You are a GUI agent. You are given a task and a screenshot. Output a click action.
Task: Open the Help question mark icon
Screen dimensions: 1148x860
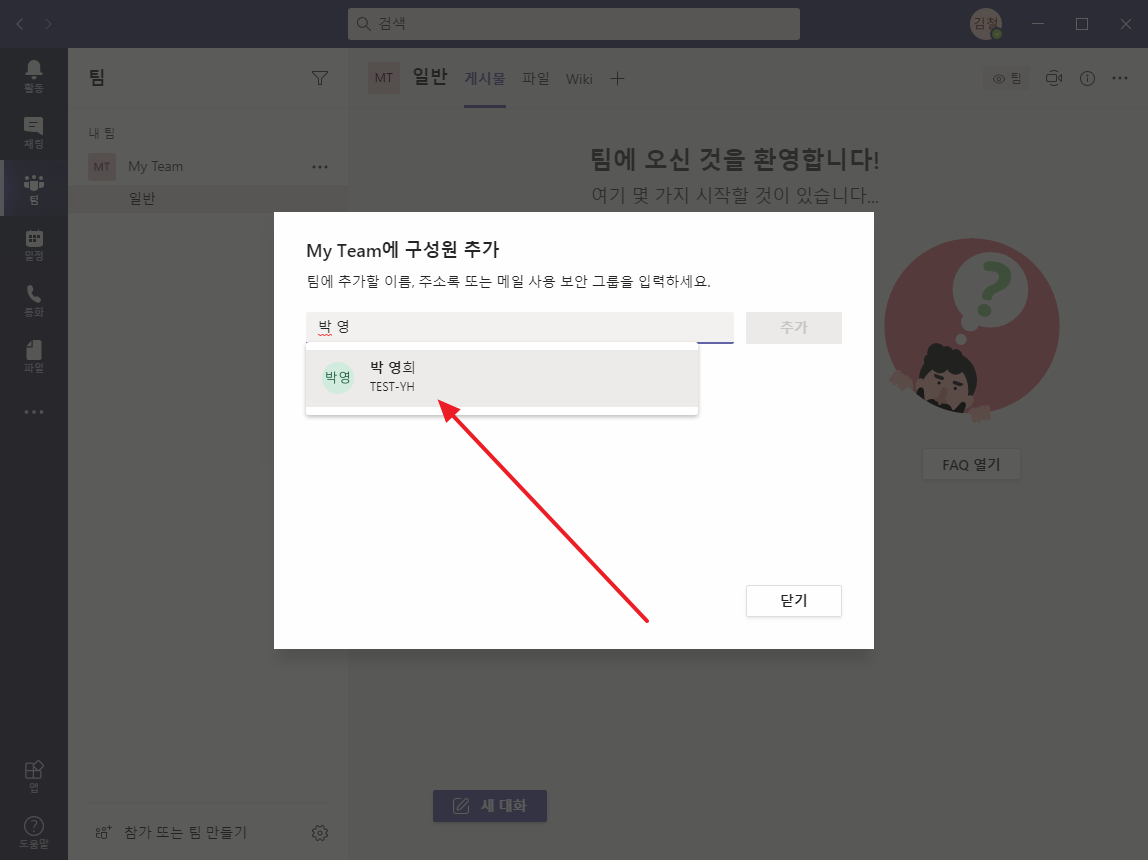34,832
